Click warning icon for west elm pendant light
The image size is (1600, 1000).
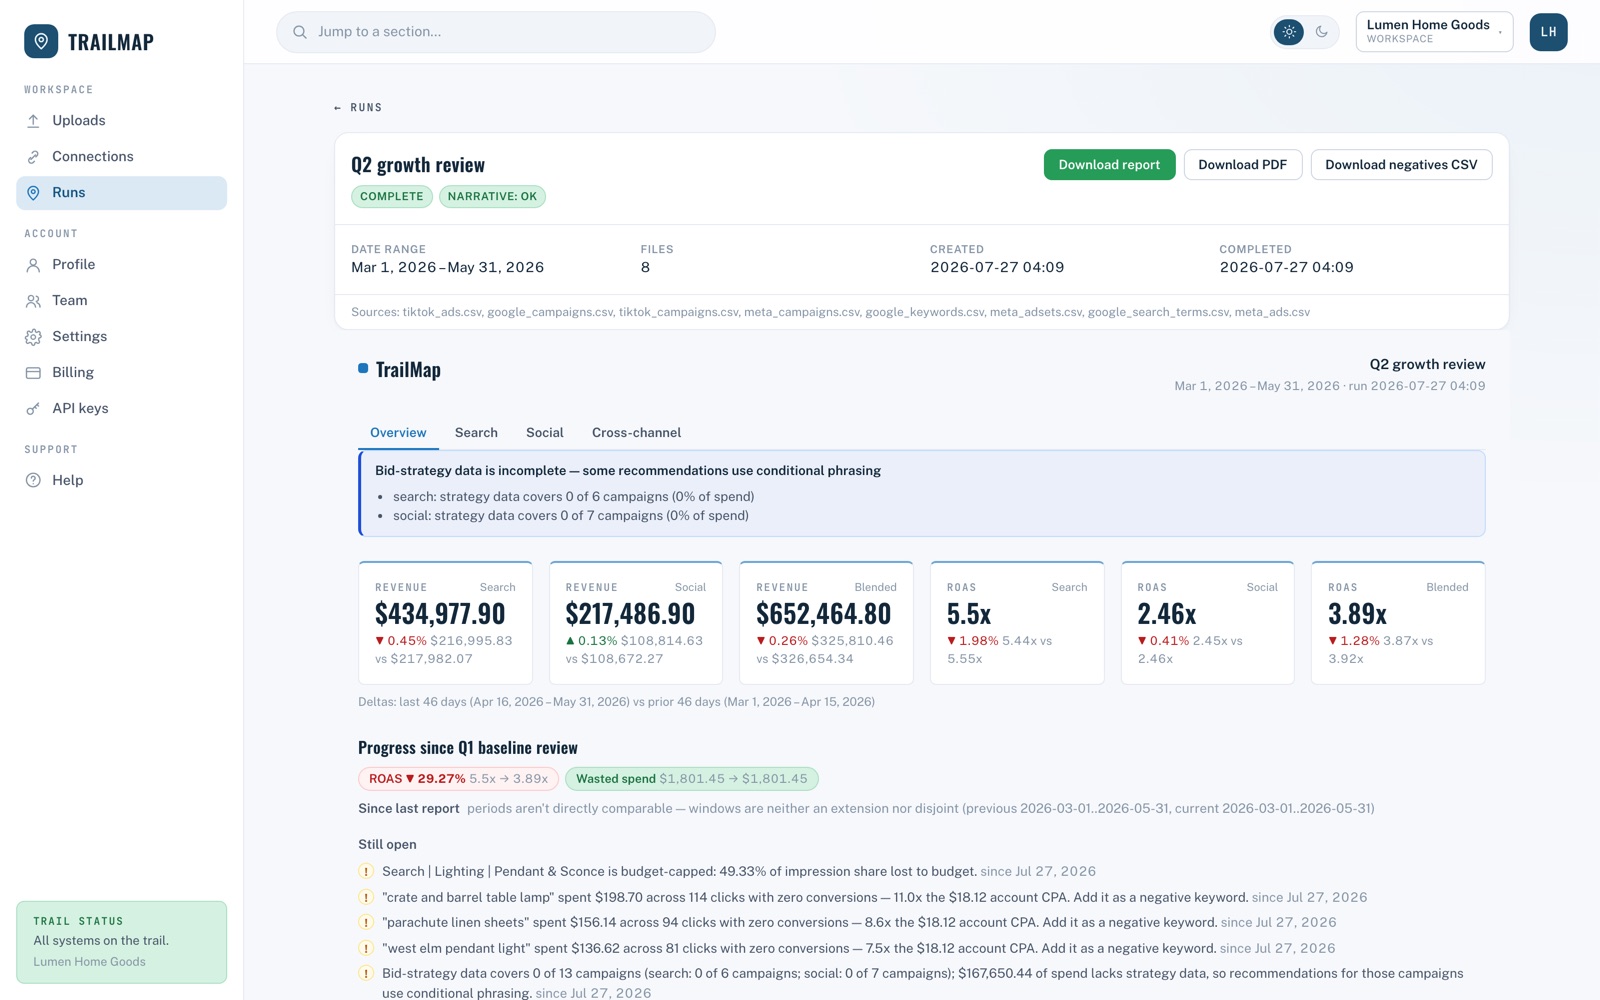[x=366, y=948]
